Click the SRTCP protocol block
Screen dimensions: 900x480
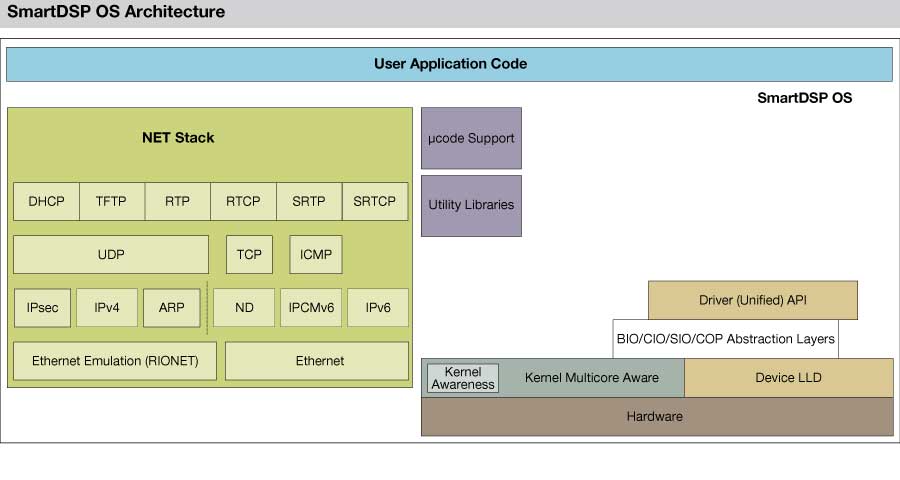[375, 201]
